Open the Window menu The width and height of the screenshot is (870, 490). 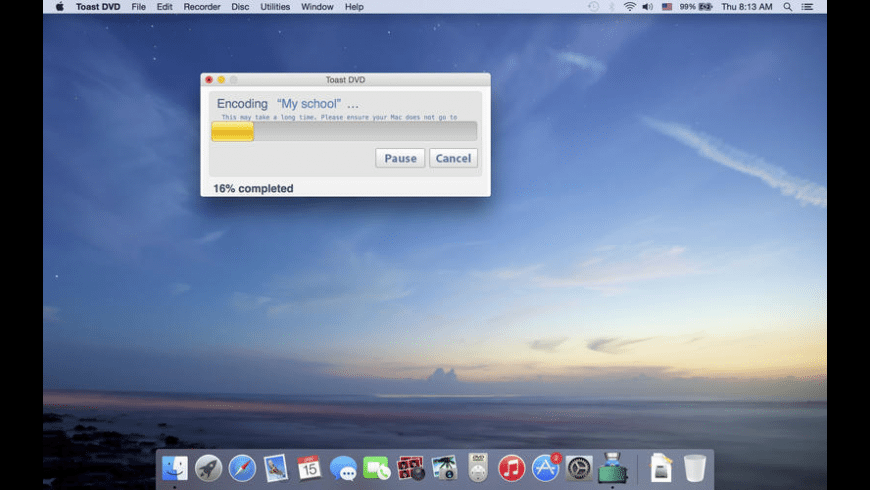click(317, 7)
